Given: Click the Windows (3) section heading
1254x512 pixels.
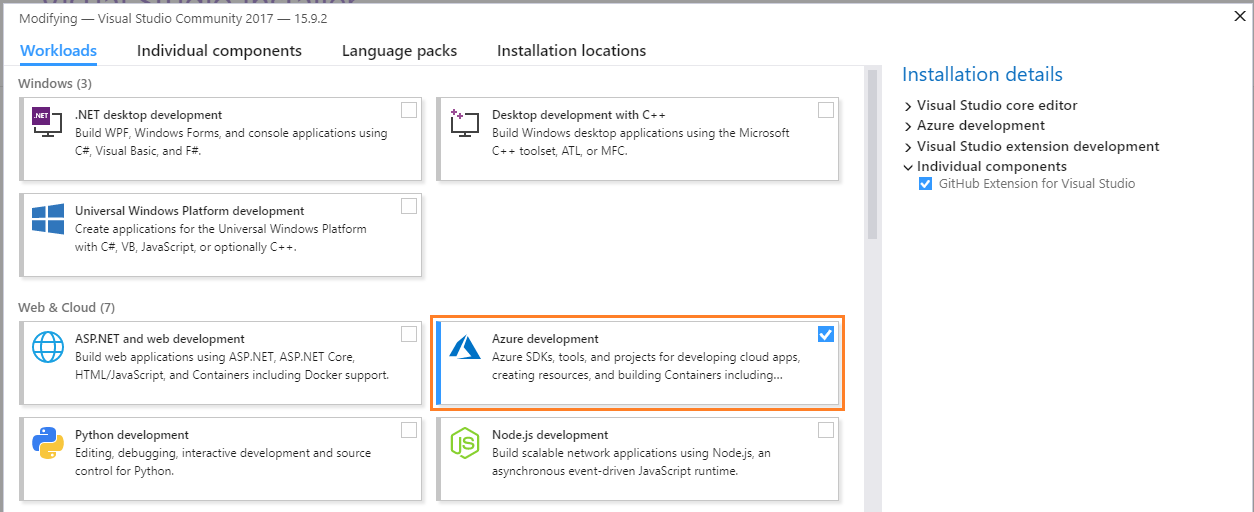Looking at the screenshot, I should pos(55,83).
